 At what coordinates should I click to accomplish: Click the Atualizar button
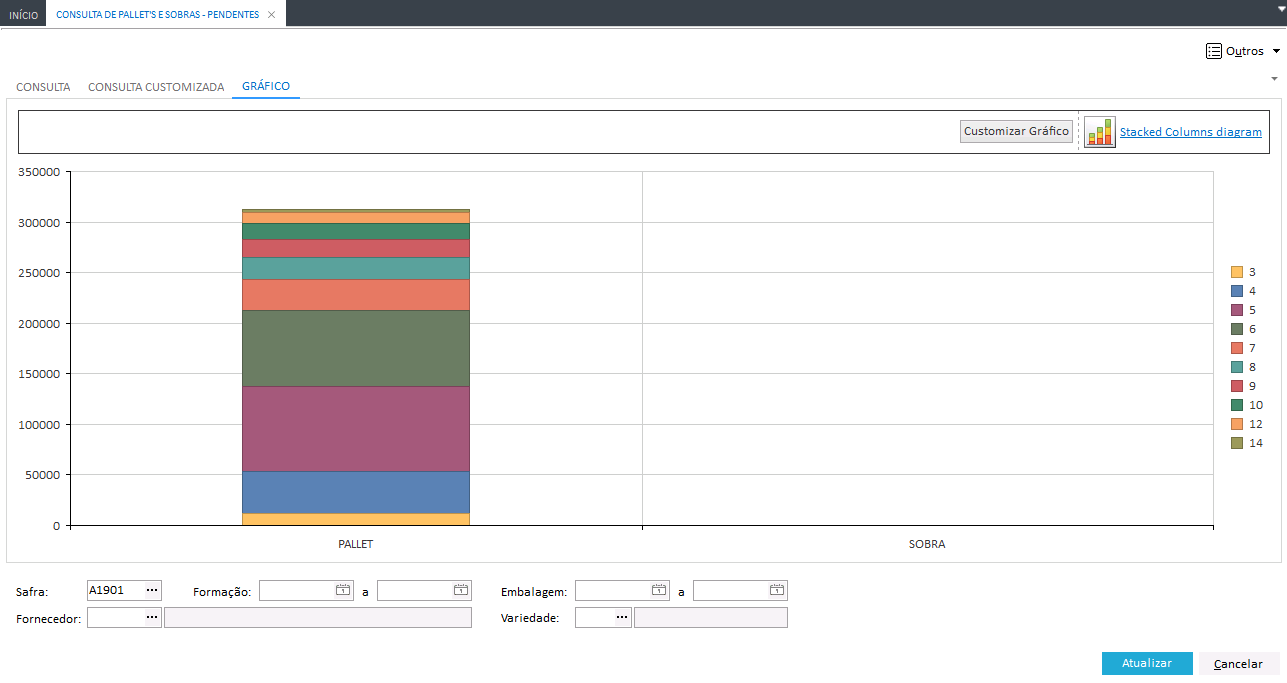pyautogui.click(x=1147, y=663)
